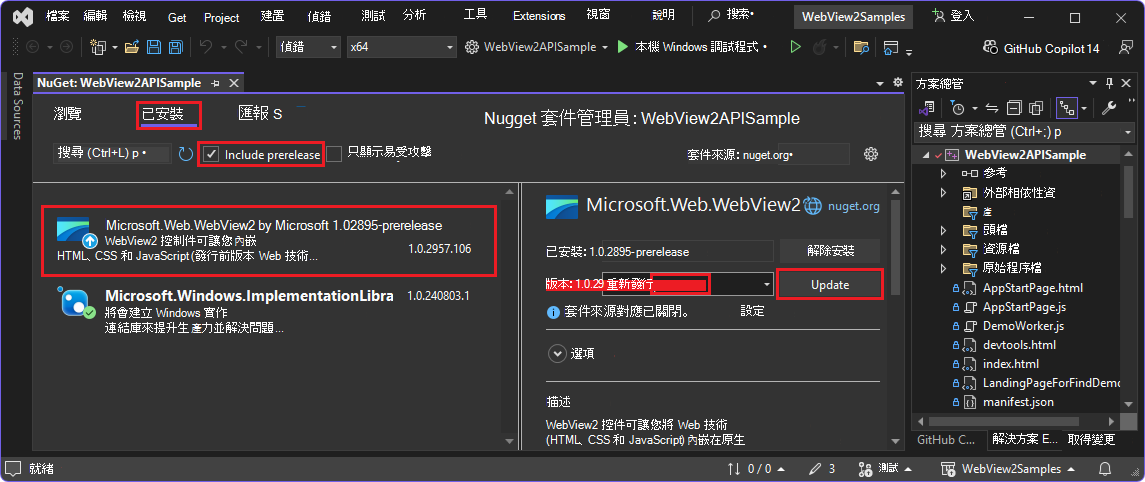
Task: Click the pencil changes count in the status bar
Action: coord(822,468)
